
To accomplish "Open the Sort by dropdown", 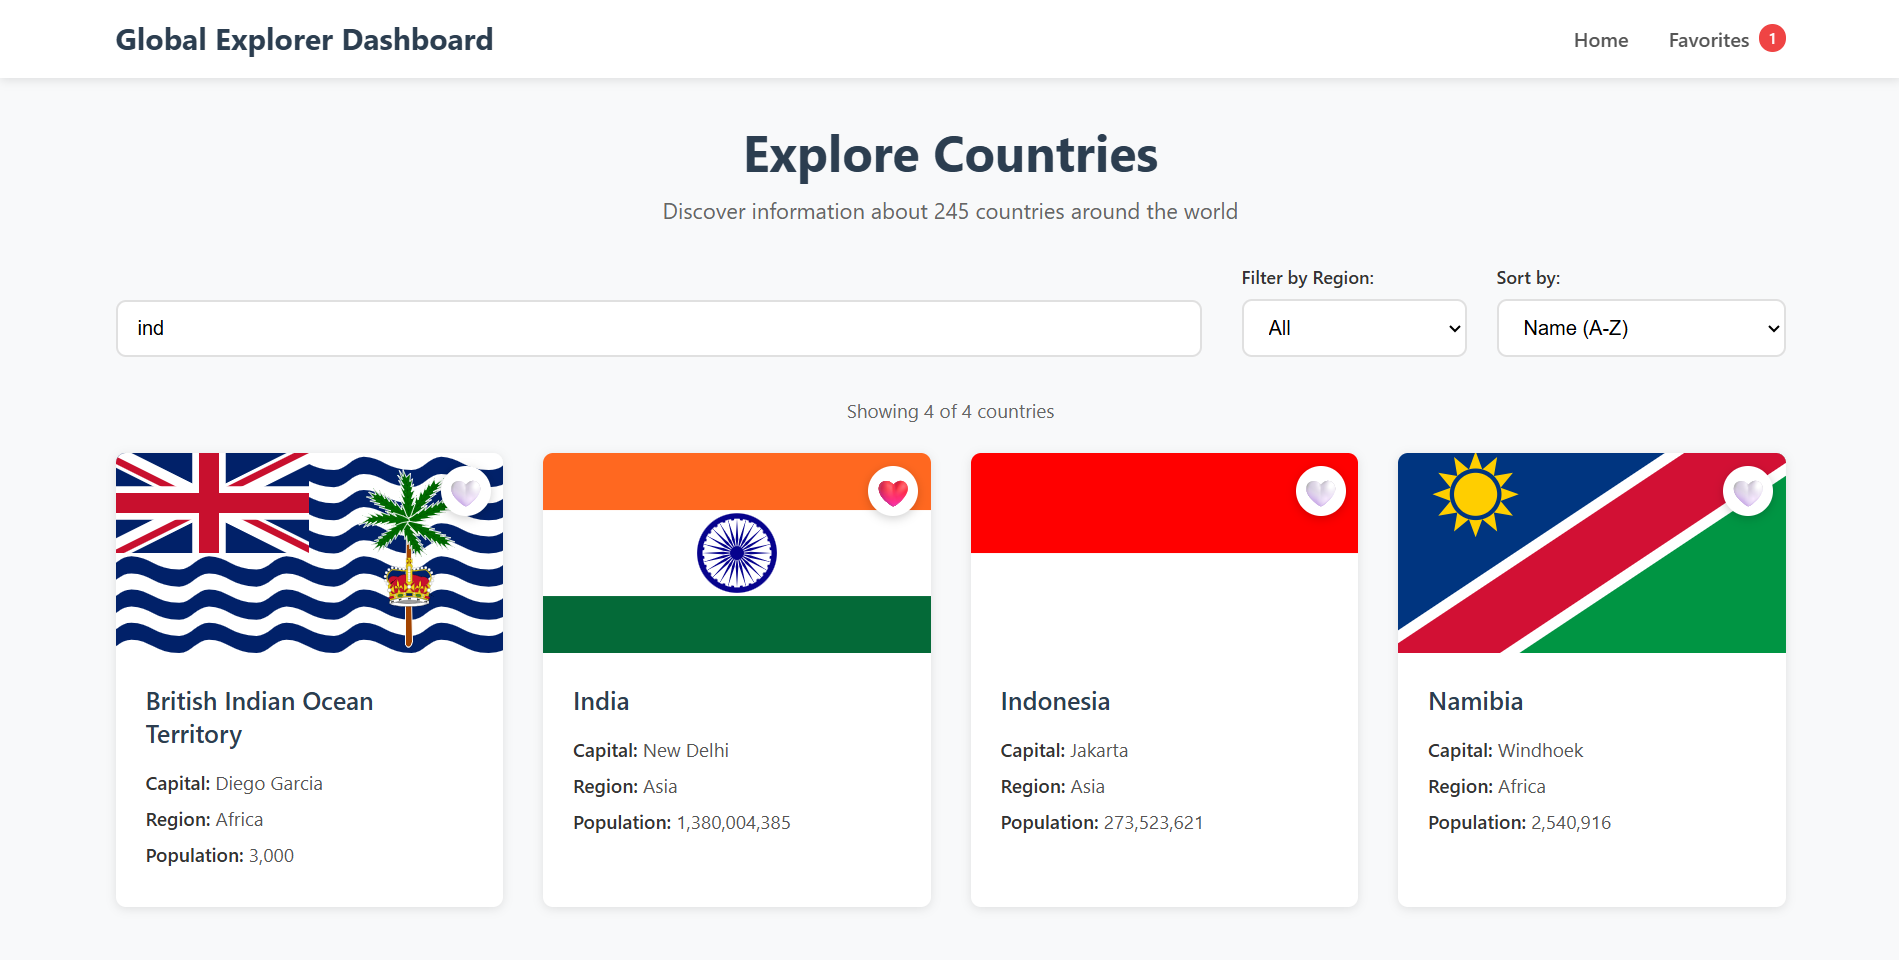I will pos(1640,328).
